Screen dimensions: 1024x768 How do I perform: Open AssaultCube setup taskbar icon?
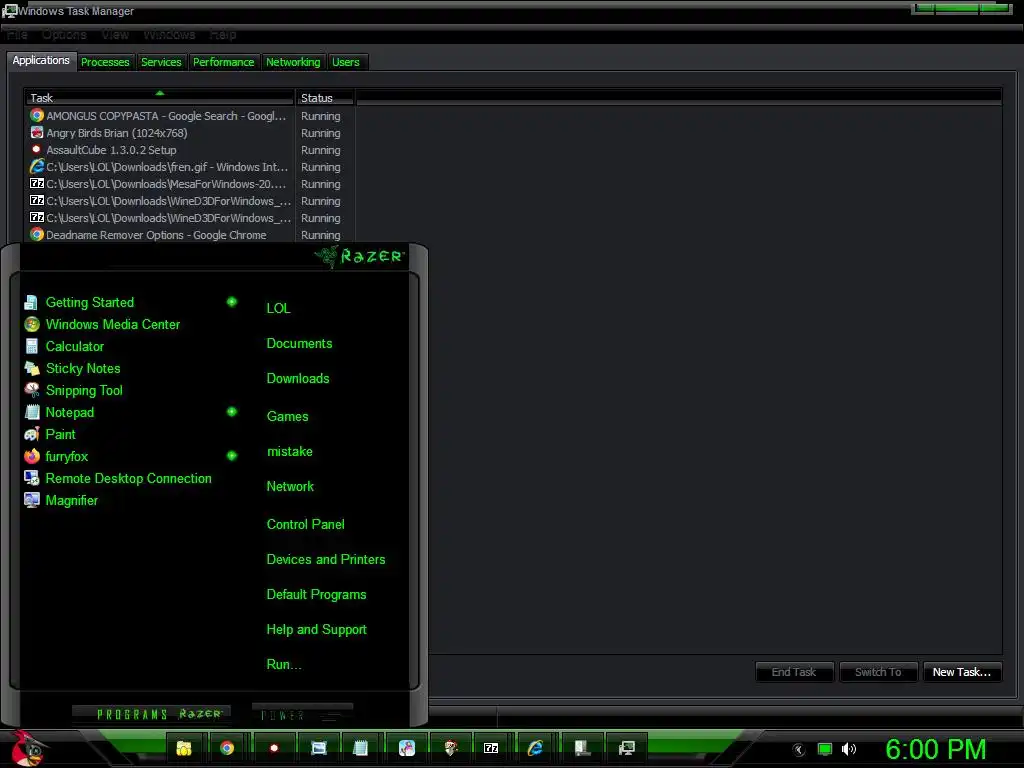(x=274, y=748)
